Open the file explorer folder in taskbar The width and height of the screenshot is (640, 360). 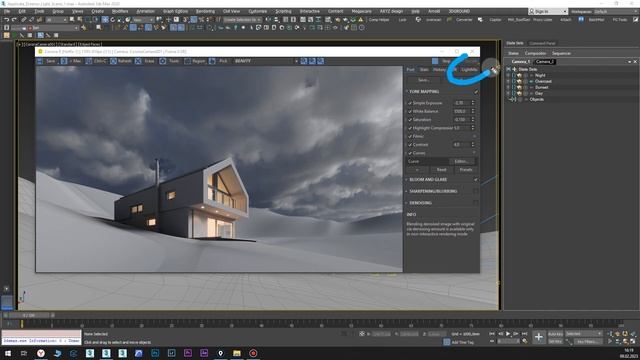click(x=237, y=353)
